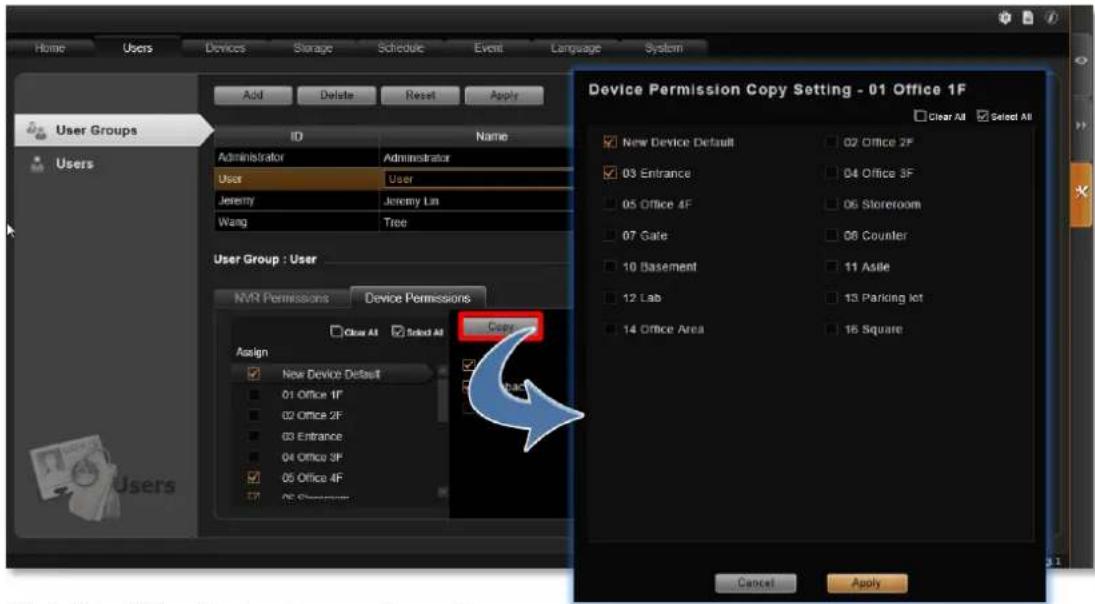
Task: Check the 10 Basement checkbox
Action: click(x=610, y=266)
